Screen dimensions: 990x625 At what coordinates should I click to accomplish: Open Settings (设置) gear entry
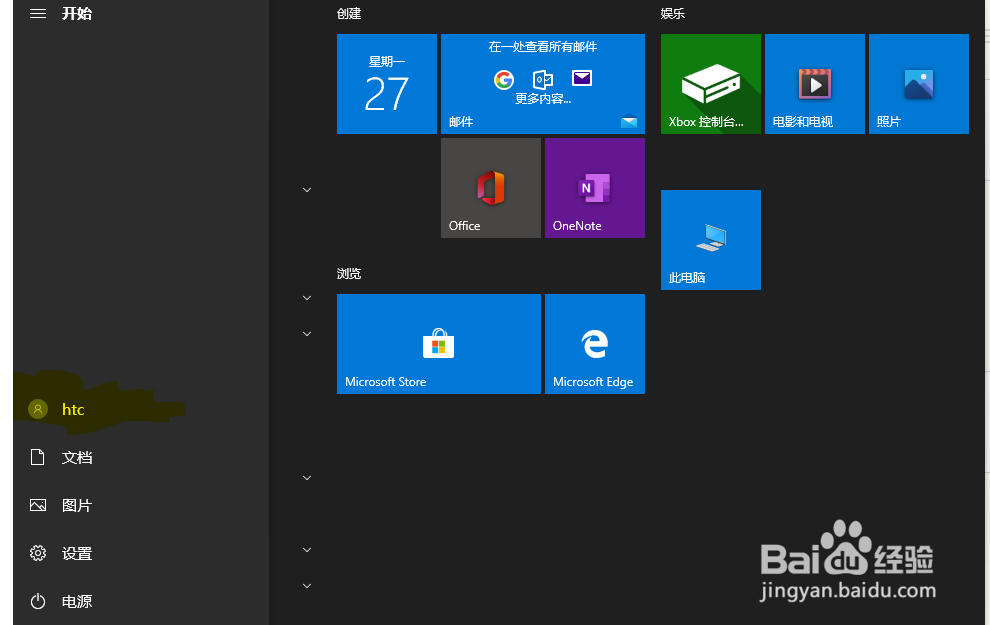[140, 553]
